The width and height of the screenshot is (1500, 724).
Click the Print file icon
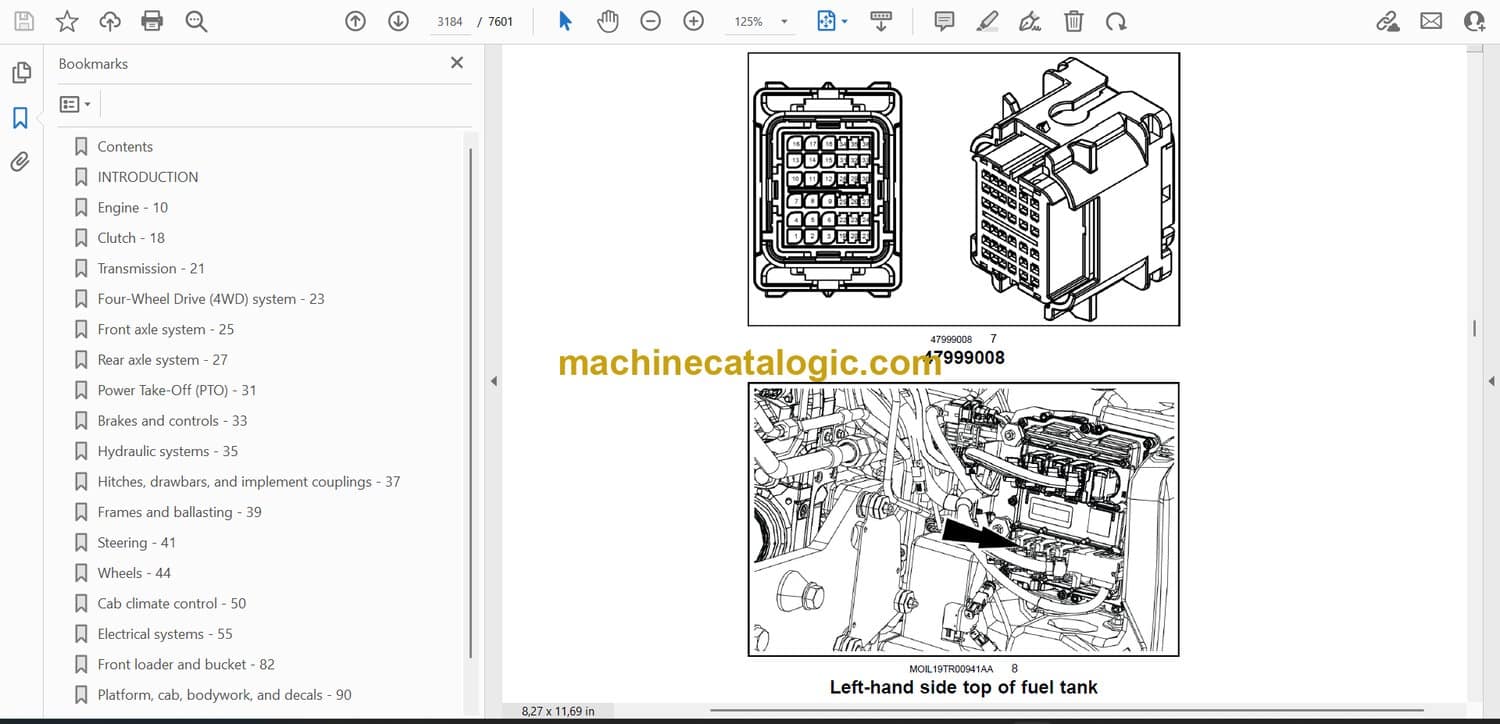pos(152,21)
